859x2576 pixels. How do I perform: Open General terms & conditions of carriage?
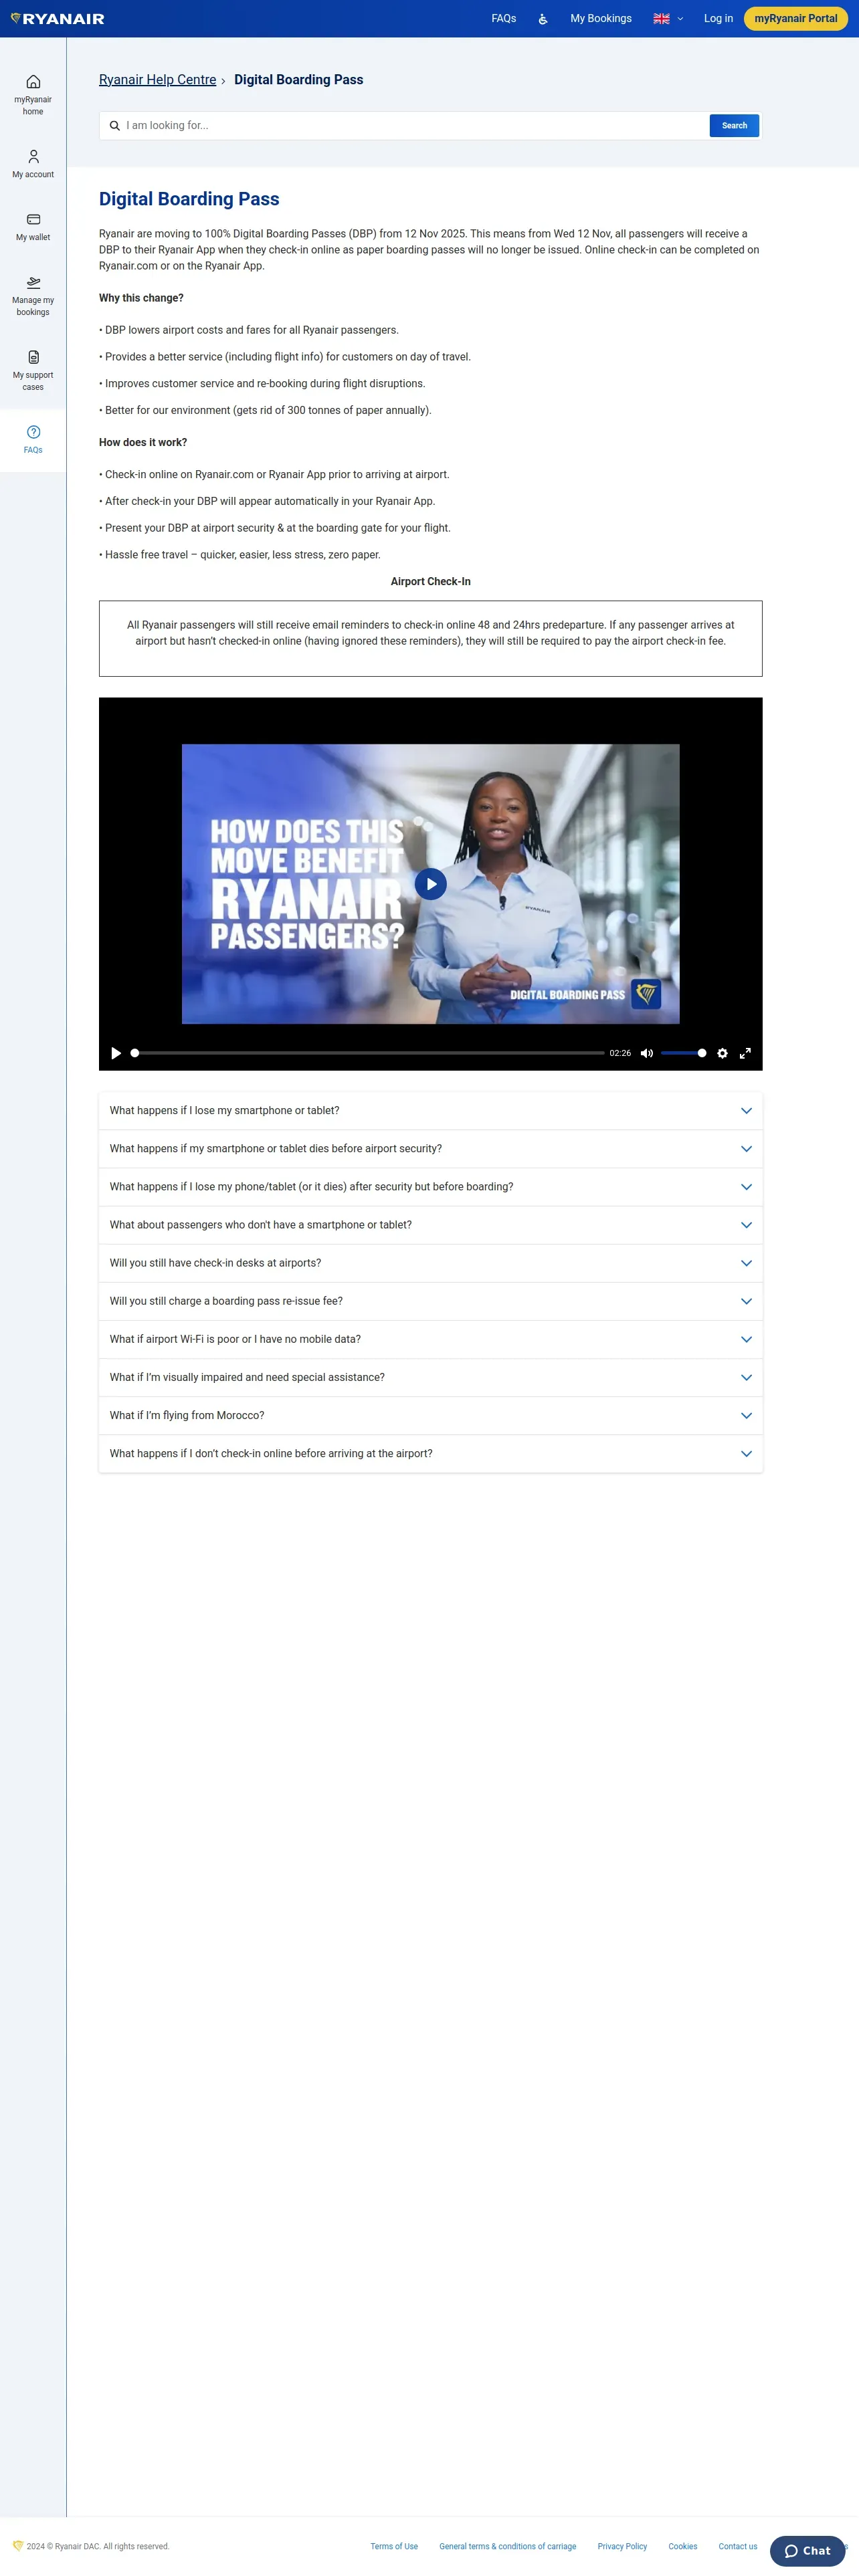[508, 2547]
